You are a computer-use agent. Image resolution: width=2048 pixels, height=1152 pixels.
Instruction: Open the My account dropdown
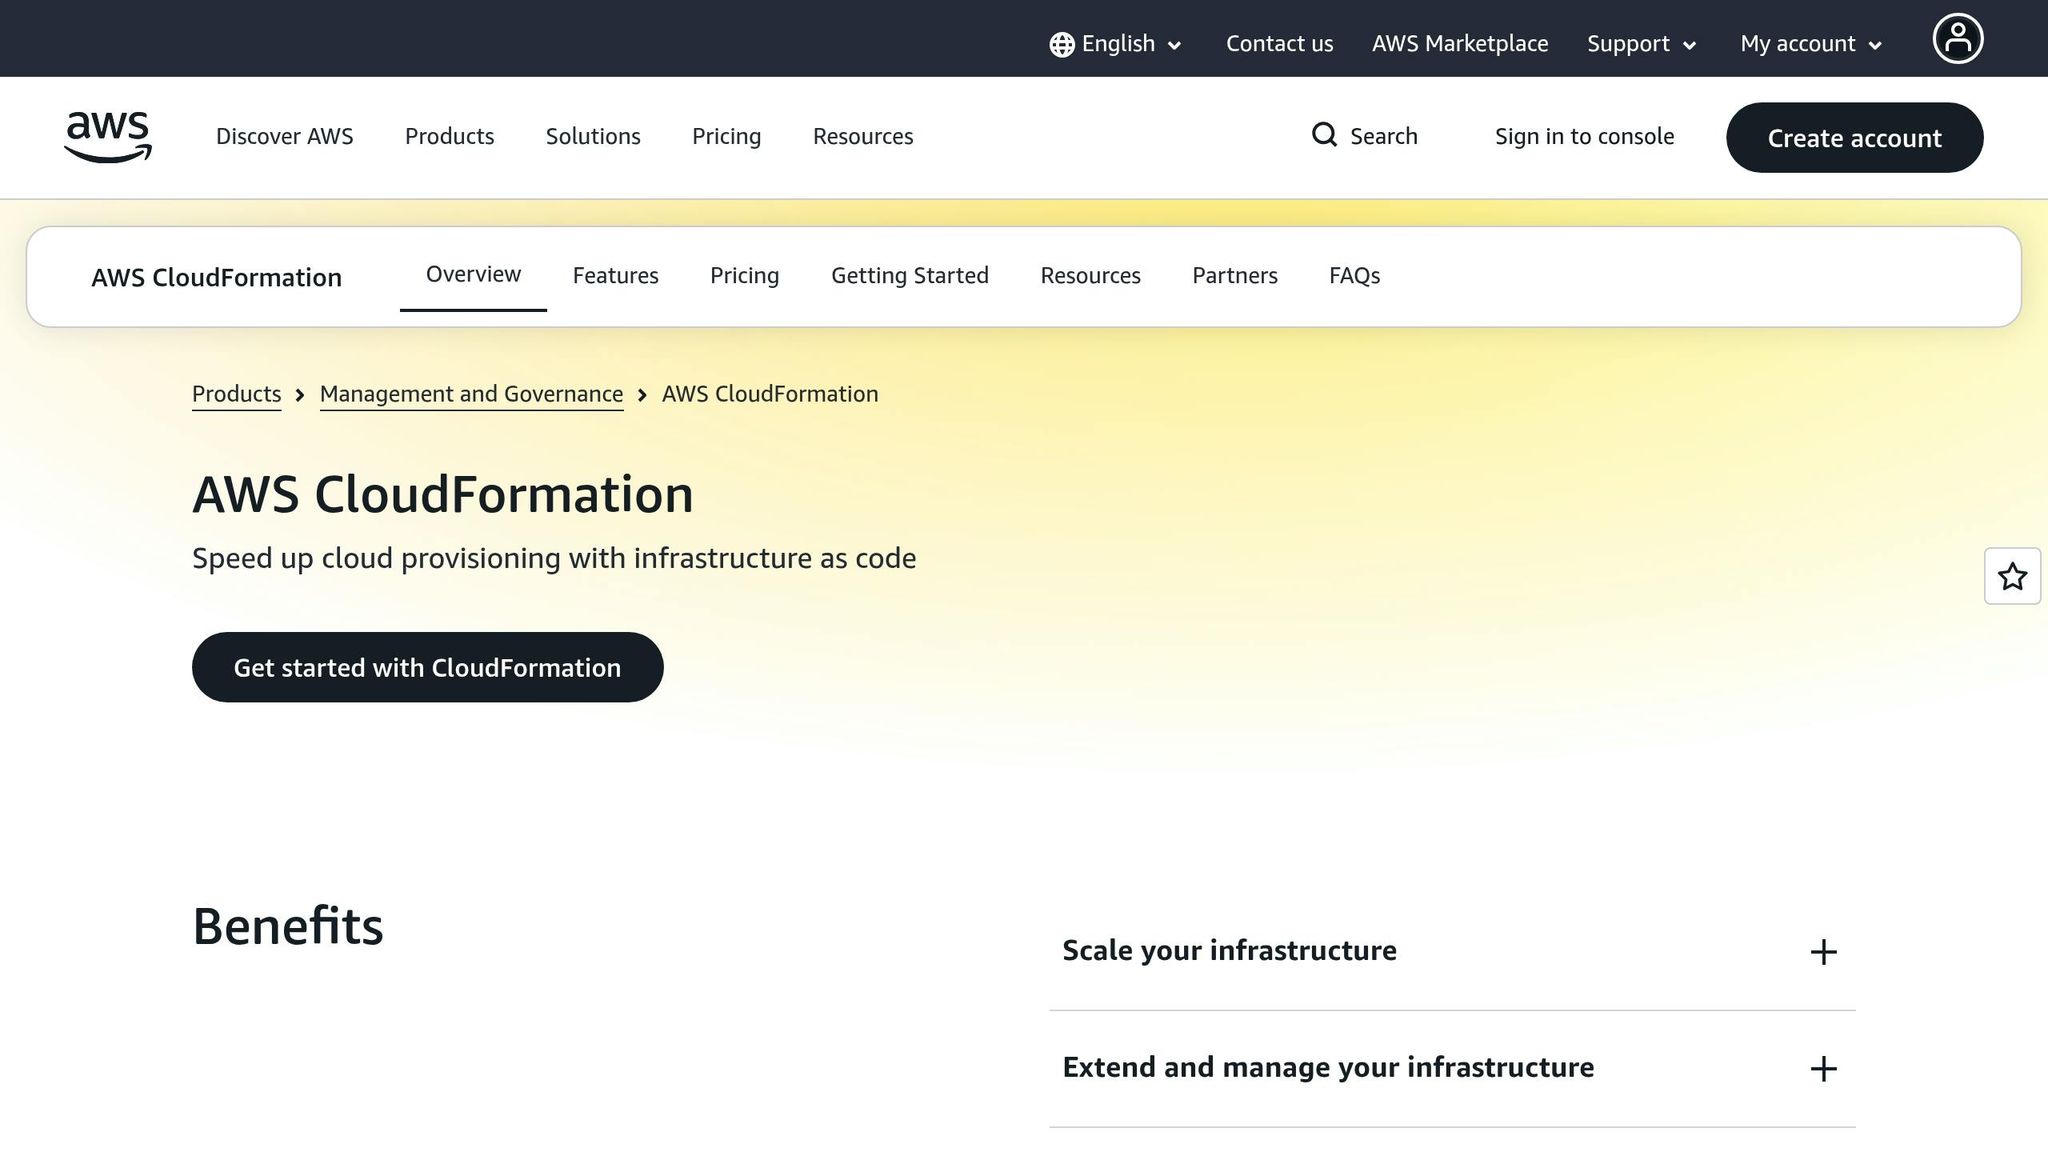click(1809, 44)
